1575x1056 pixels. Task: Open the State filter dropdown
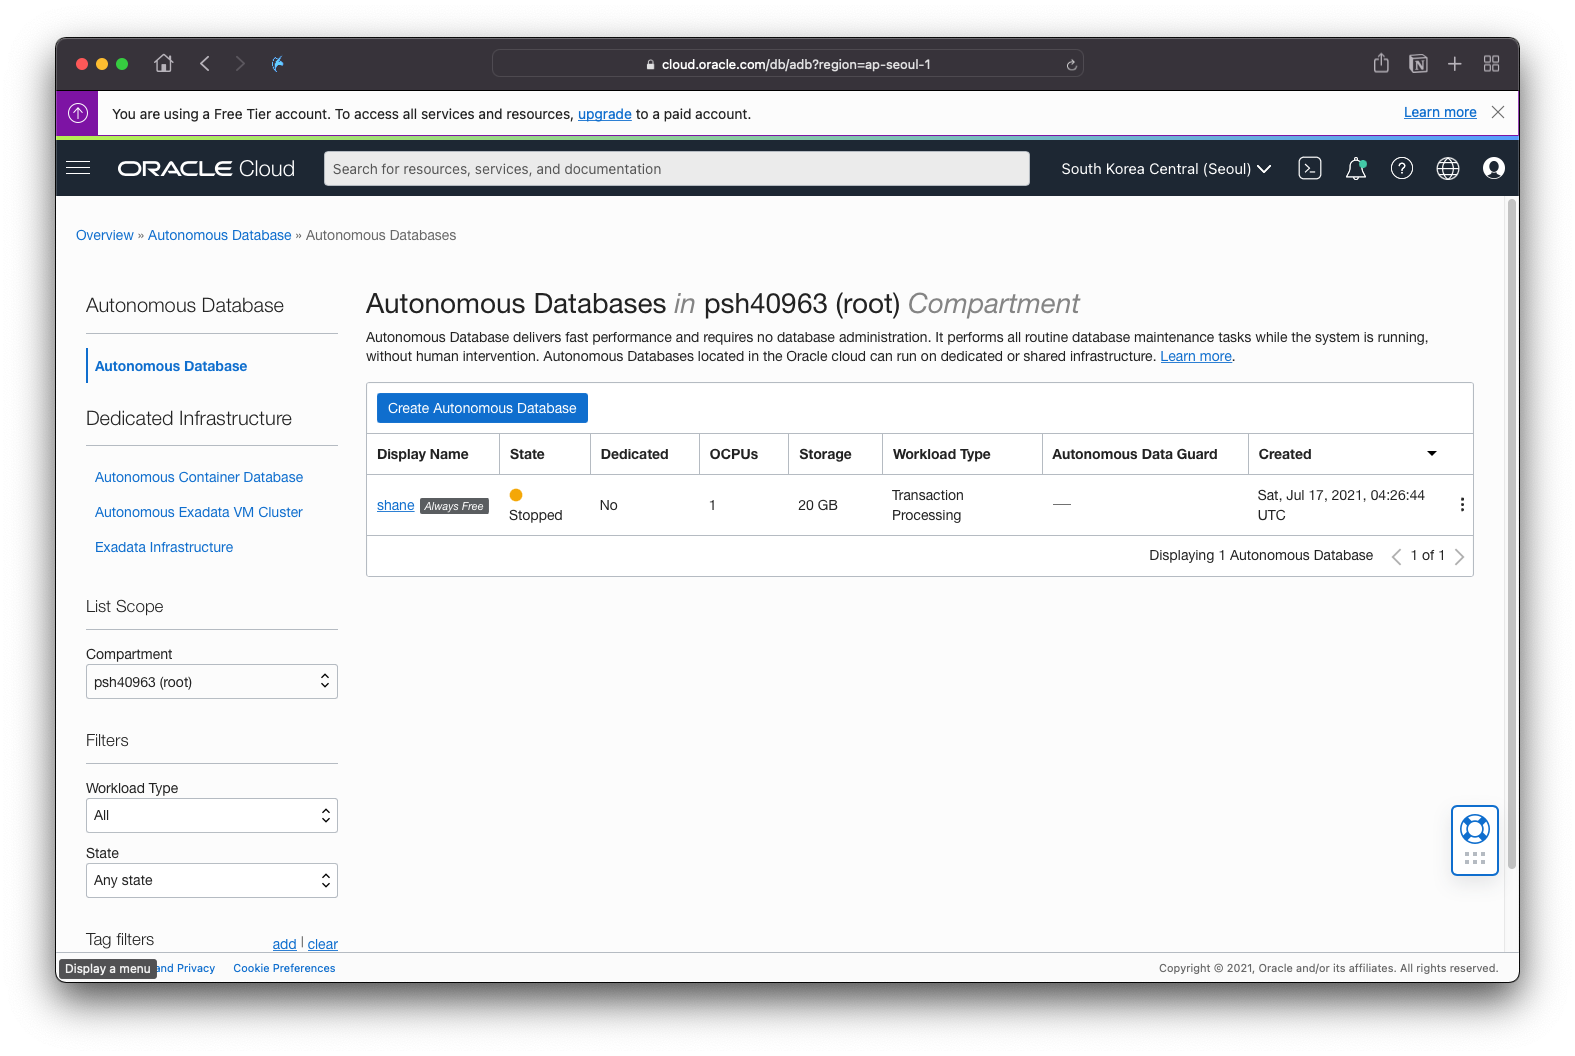[212, 881]
